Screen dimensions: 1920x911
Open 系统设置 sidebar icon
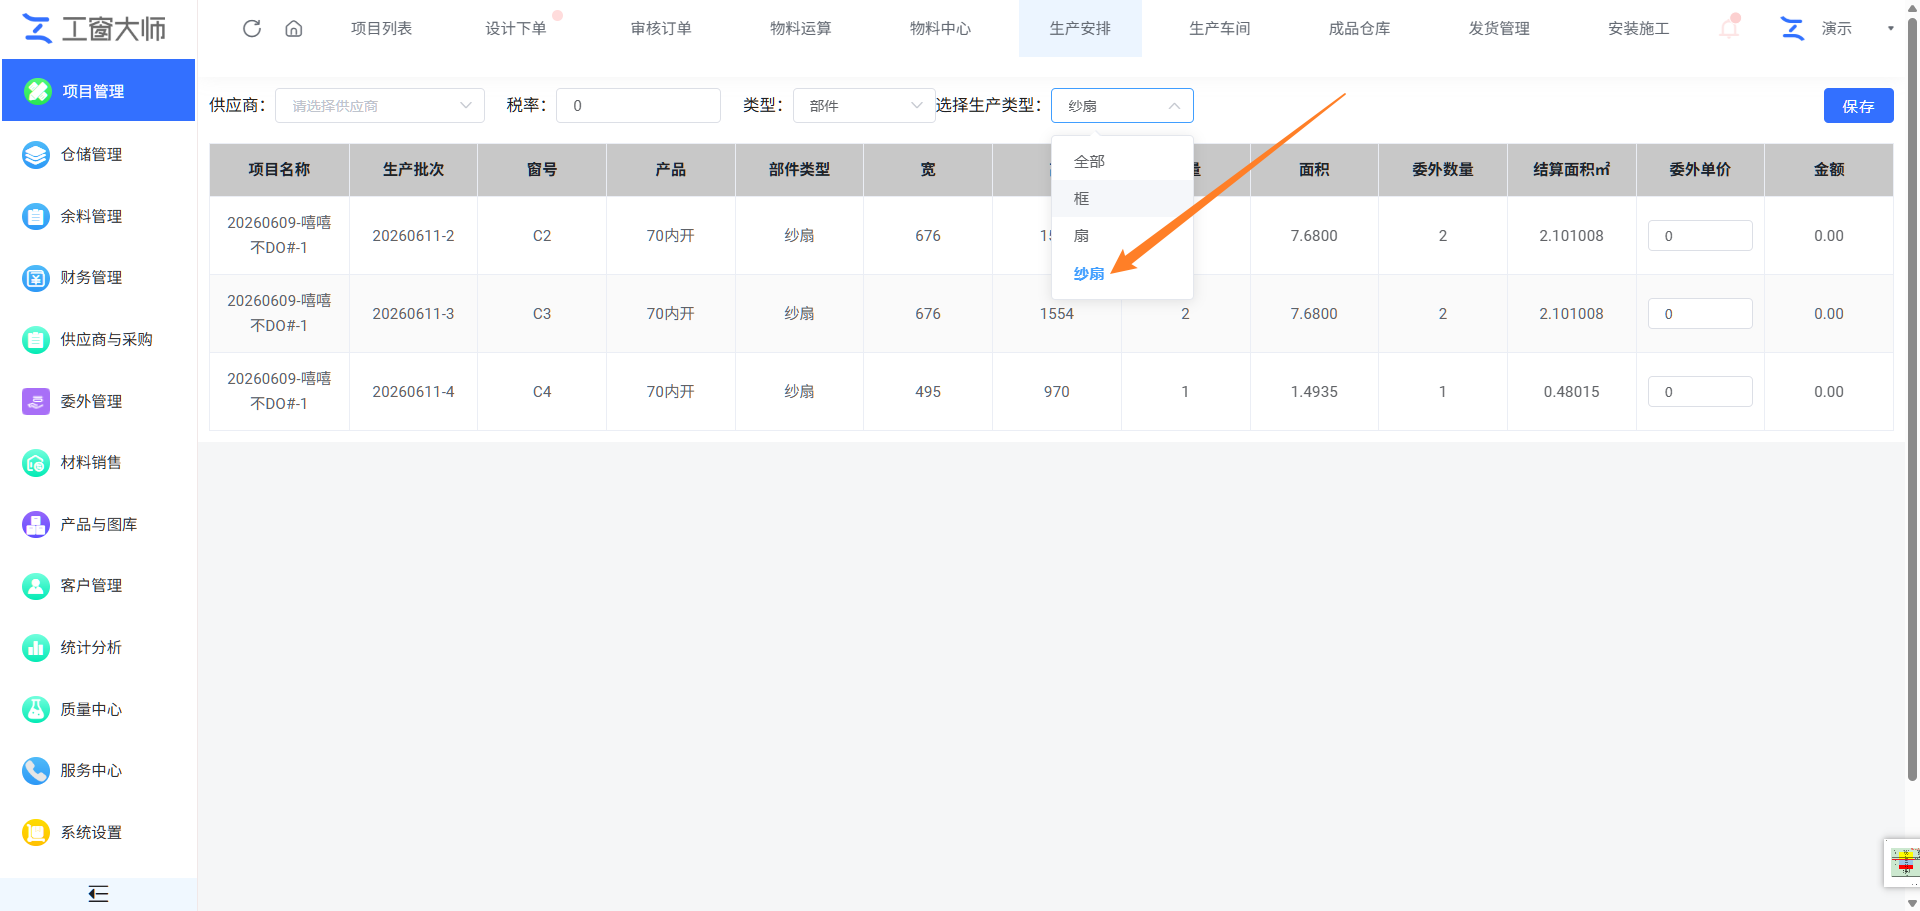click(36, 833)
